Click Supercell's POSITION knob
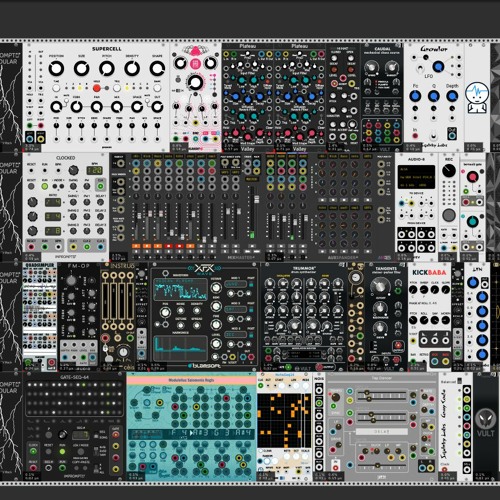Viewport: 500px width, 500px height. pyautogui.click(x=56, y=69)
